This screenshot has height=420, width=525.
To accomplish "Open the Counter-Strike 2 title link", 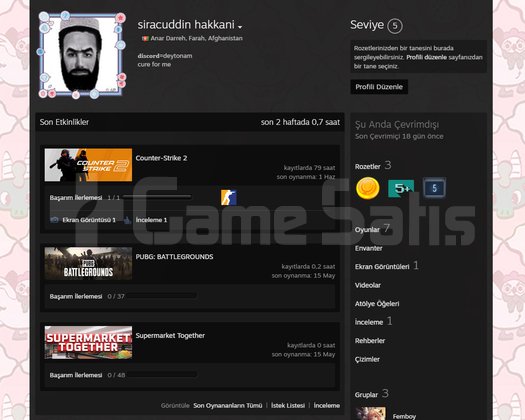I will click(x=161, y=158).
